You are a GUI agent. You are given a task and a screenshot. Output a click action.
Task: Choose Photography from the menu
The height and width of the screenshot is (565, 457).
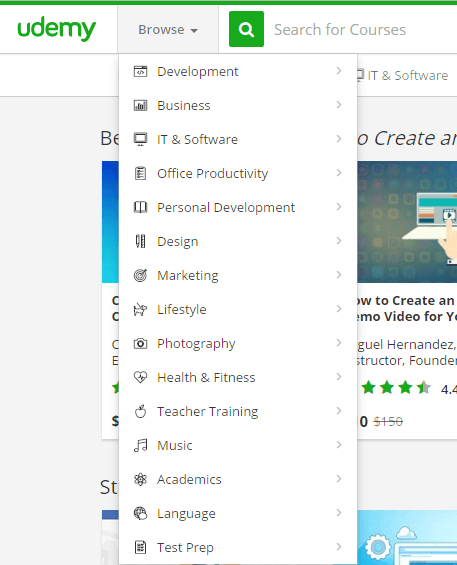[238, 343]
